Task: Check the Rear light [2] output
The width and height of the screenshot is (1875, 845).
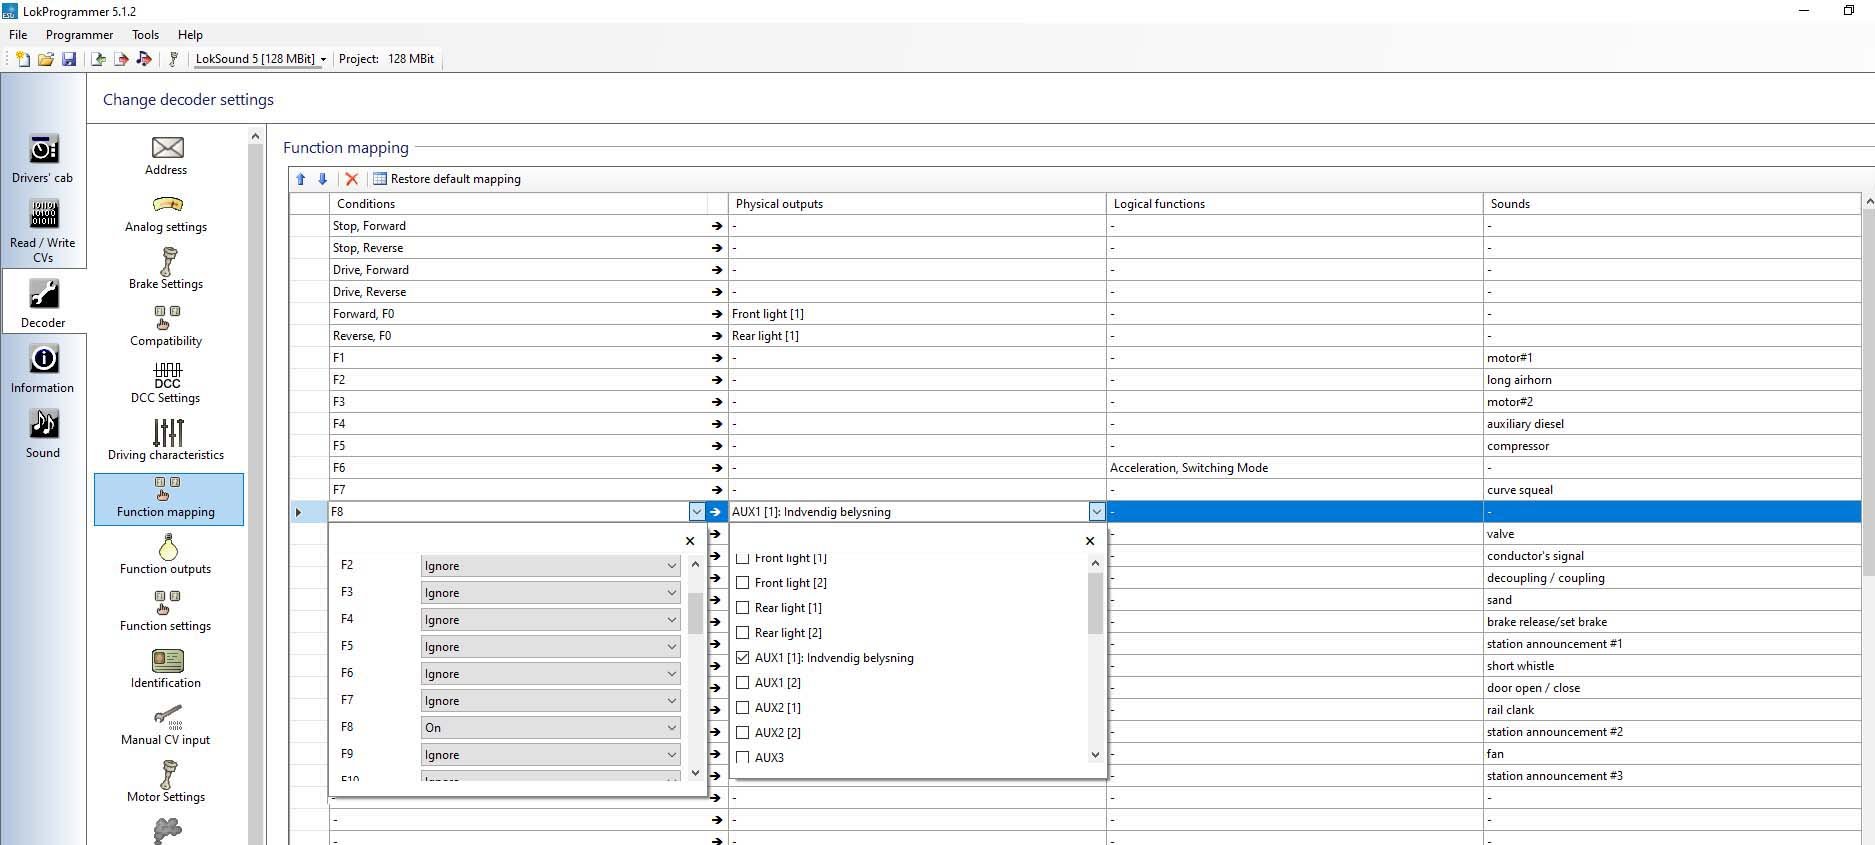Action: point(743,633)
